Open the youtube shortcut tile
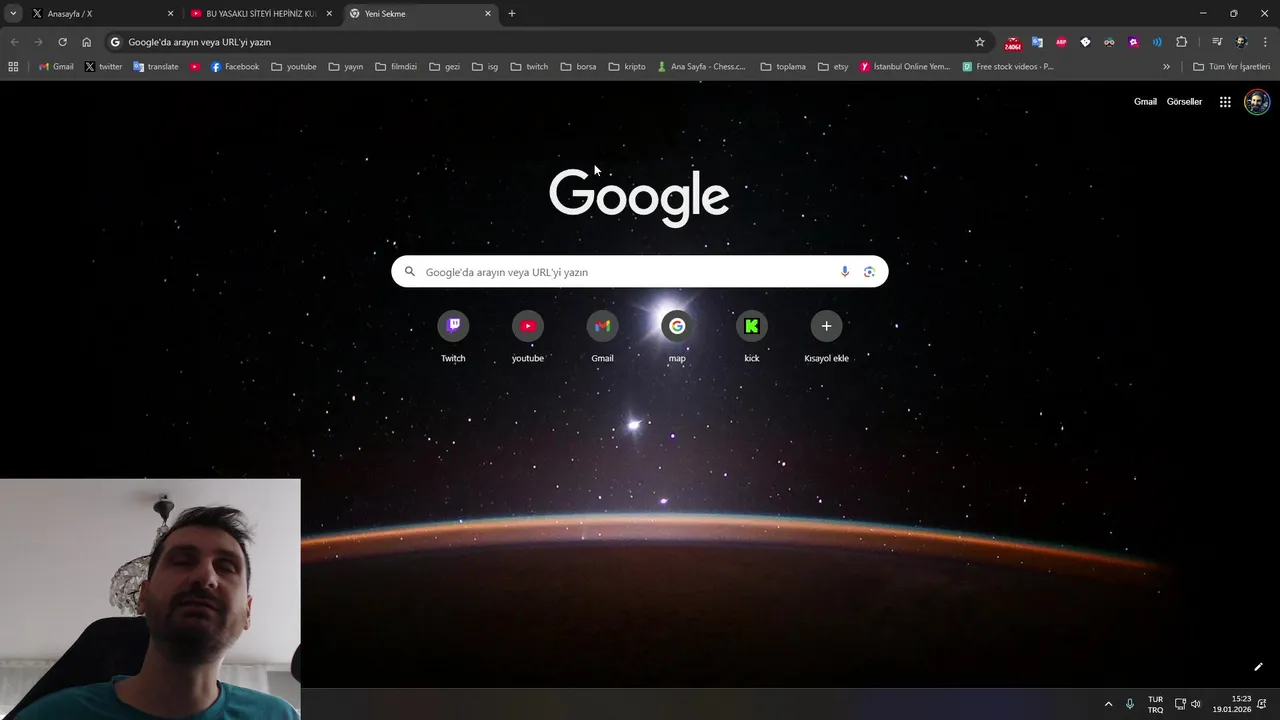 (x=528, y=337)
